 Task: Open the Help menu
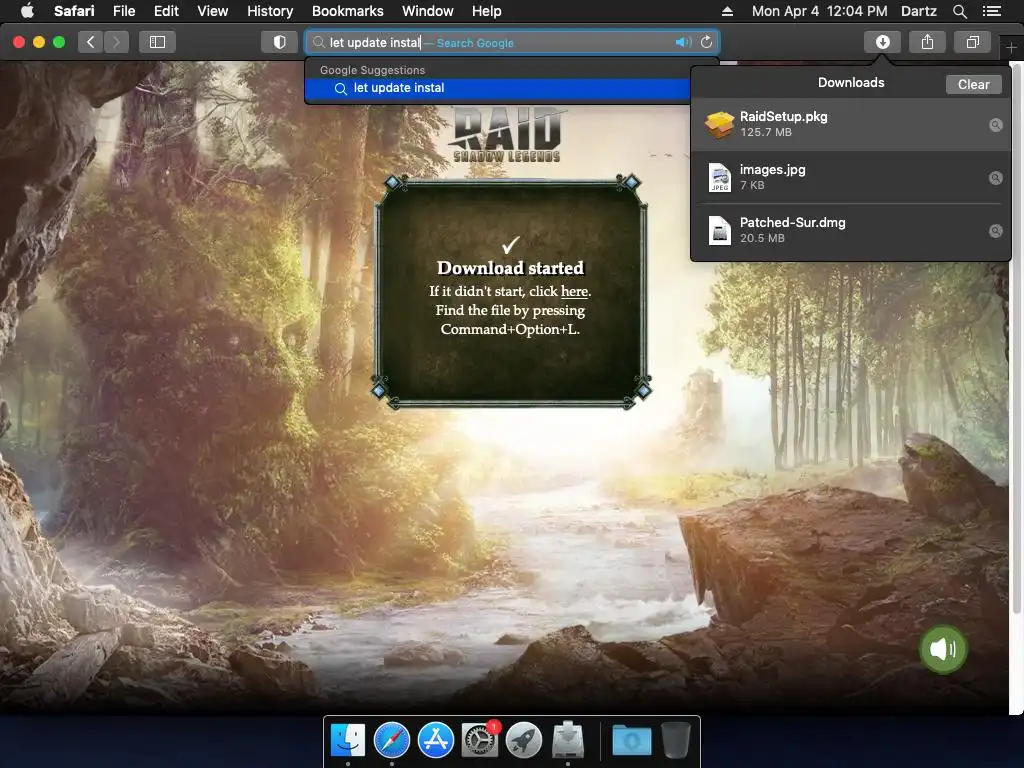pos(487,11)
